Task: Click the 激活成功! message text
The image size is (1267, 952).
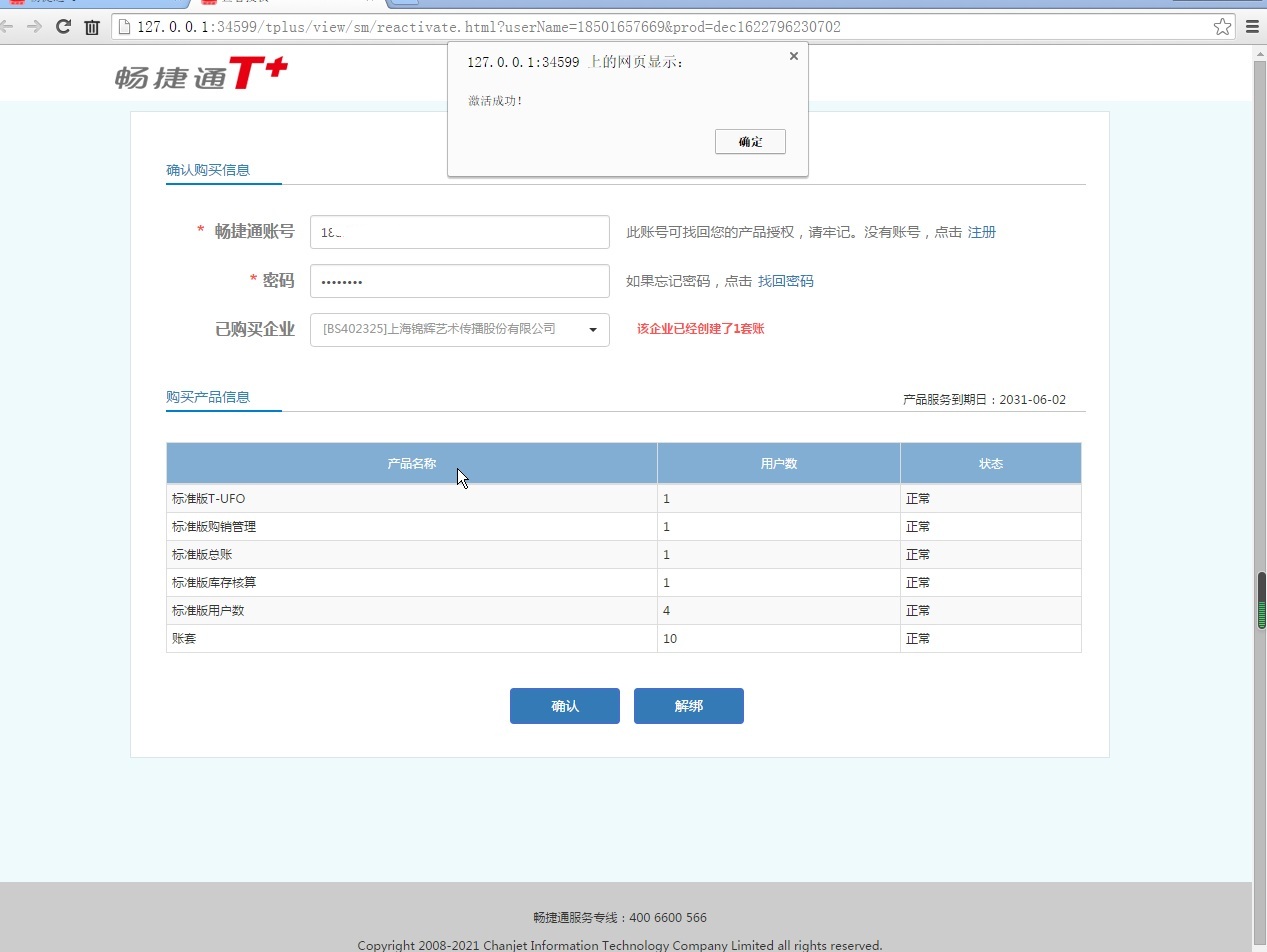Action: pos(495,101)
